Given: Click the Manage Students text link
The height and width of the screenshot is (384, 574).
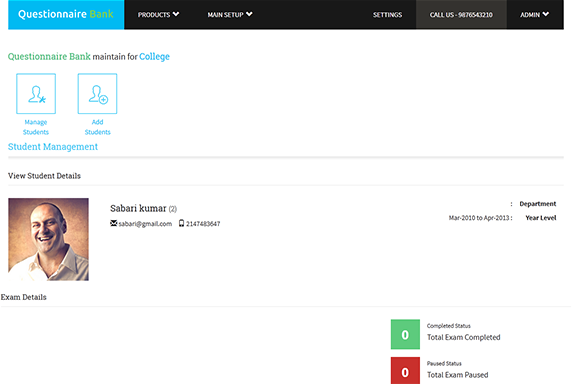Looking at the screenshot, I should [36, 127].
